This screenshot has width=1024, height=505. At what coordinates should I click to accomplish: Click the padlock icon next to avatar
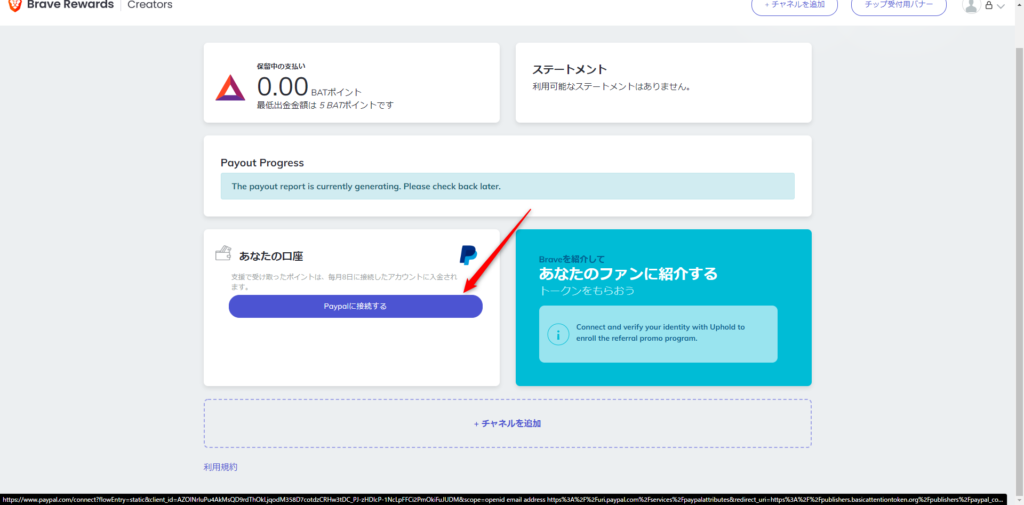[x=988, y=6]
